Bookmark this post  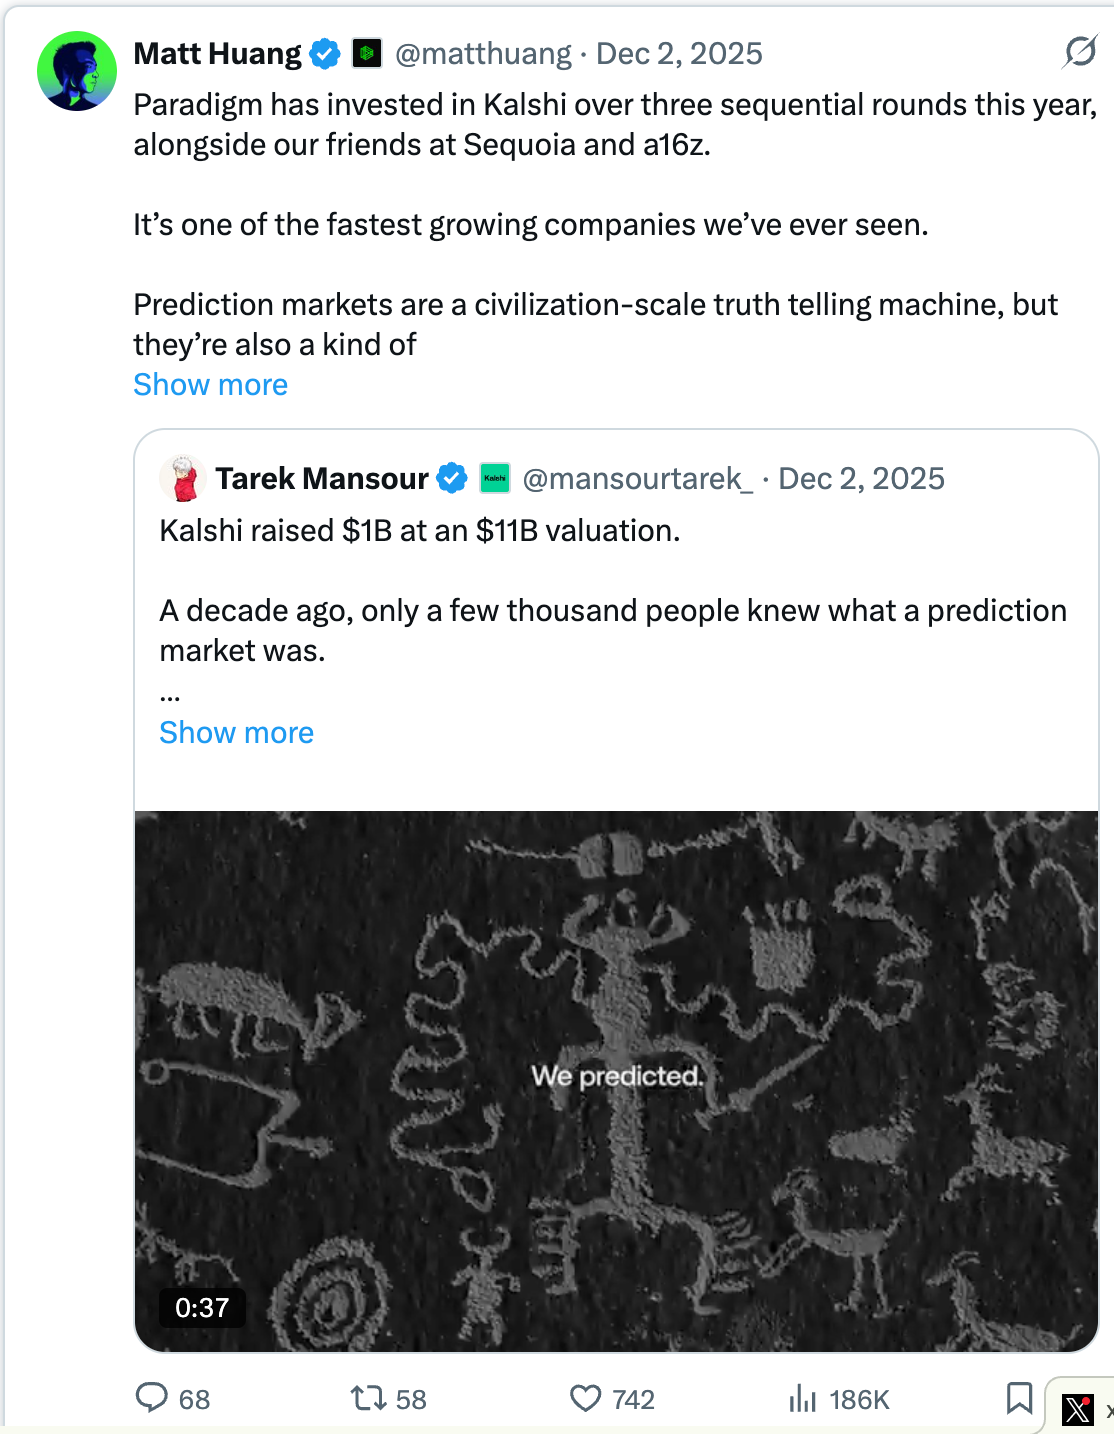coord(1019,1397)
